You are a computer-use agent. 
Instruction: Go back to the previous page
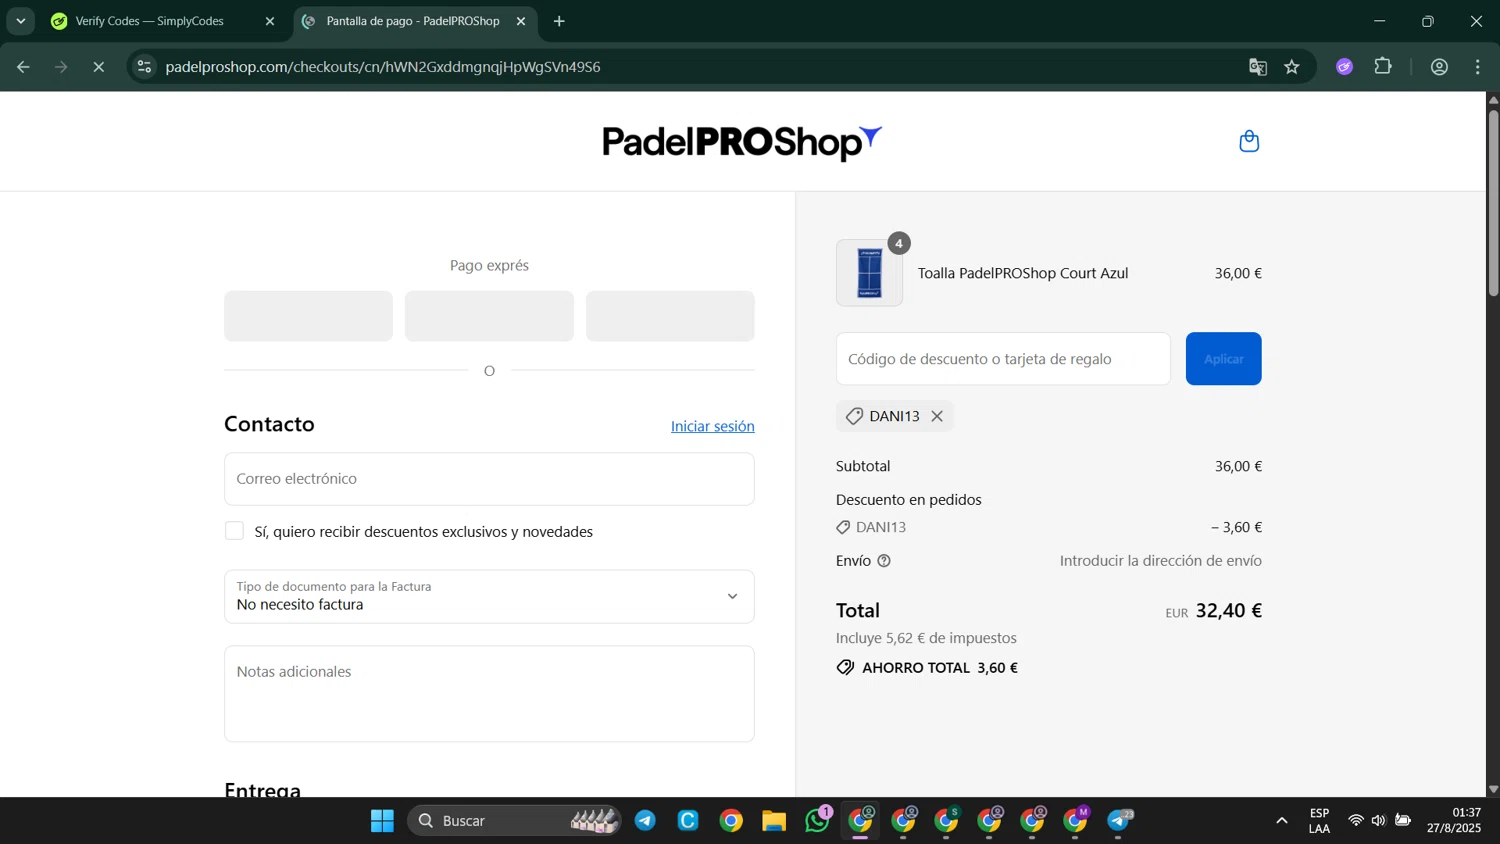point(23,67)
